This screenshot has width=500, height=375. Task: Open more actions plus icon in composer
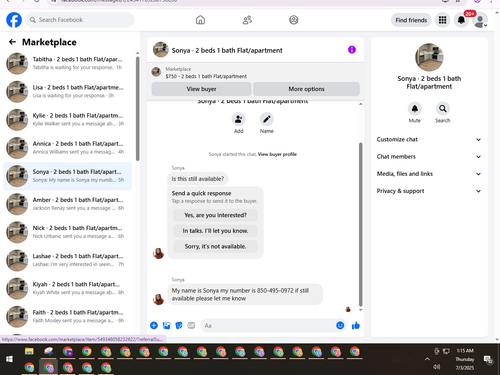point(154,325)
